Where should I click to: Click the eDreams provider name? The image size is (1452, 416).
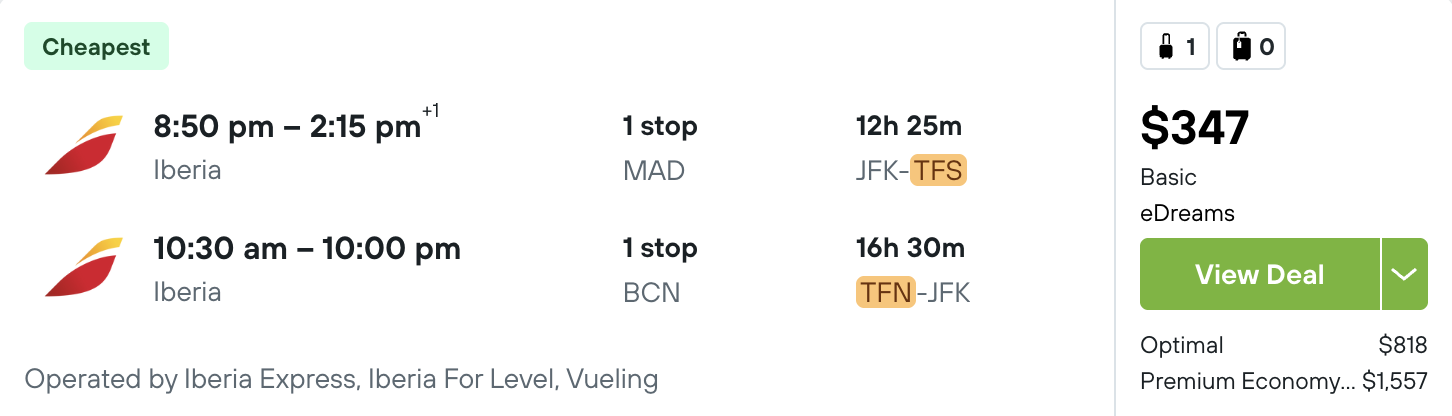click(1187, 213)
